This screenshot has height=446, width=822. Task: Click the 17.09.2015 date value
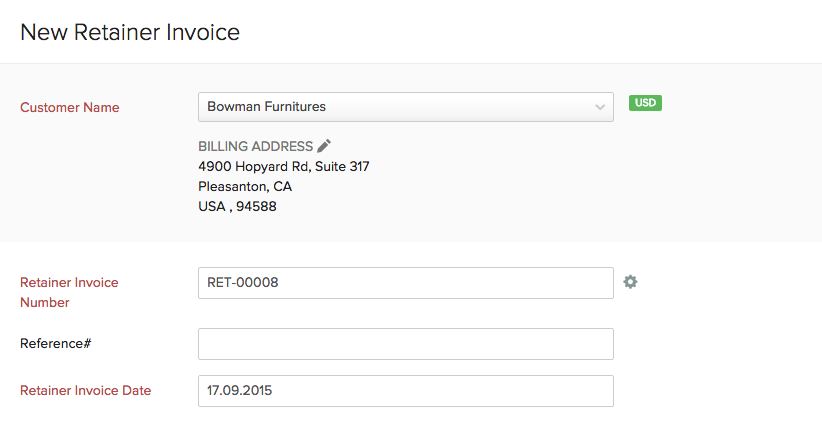tap(239, 391)
